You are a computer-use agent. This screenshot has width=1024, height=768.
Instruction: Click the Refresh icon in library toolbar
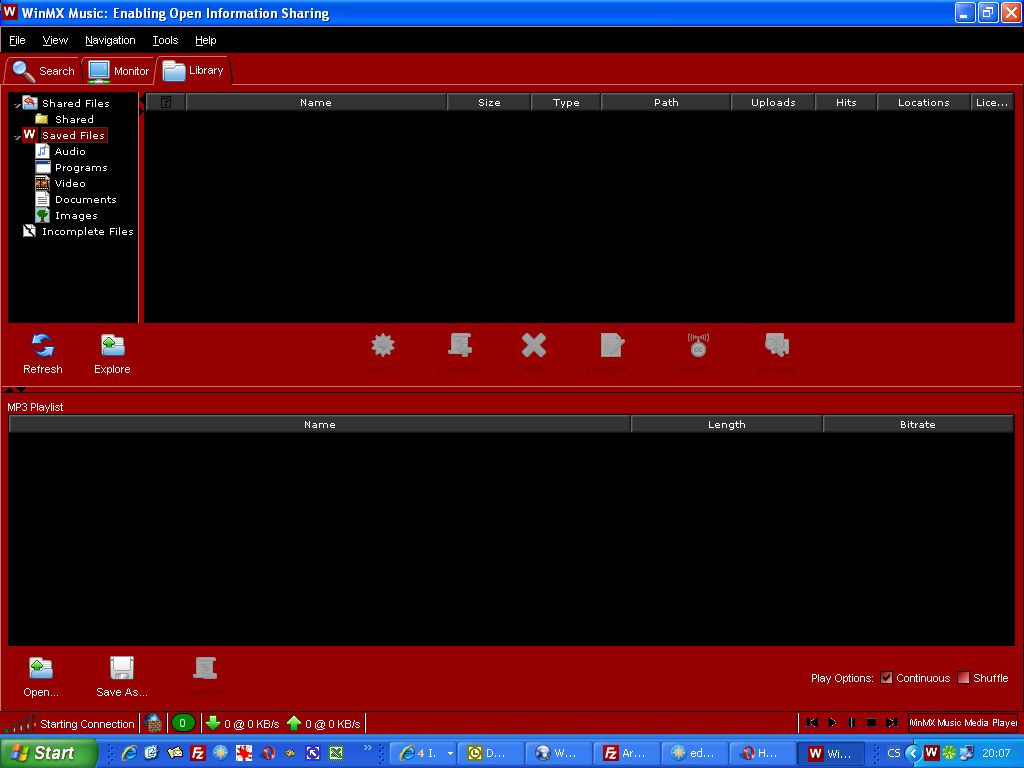42,345
